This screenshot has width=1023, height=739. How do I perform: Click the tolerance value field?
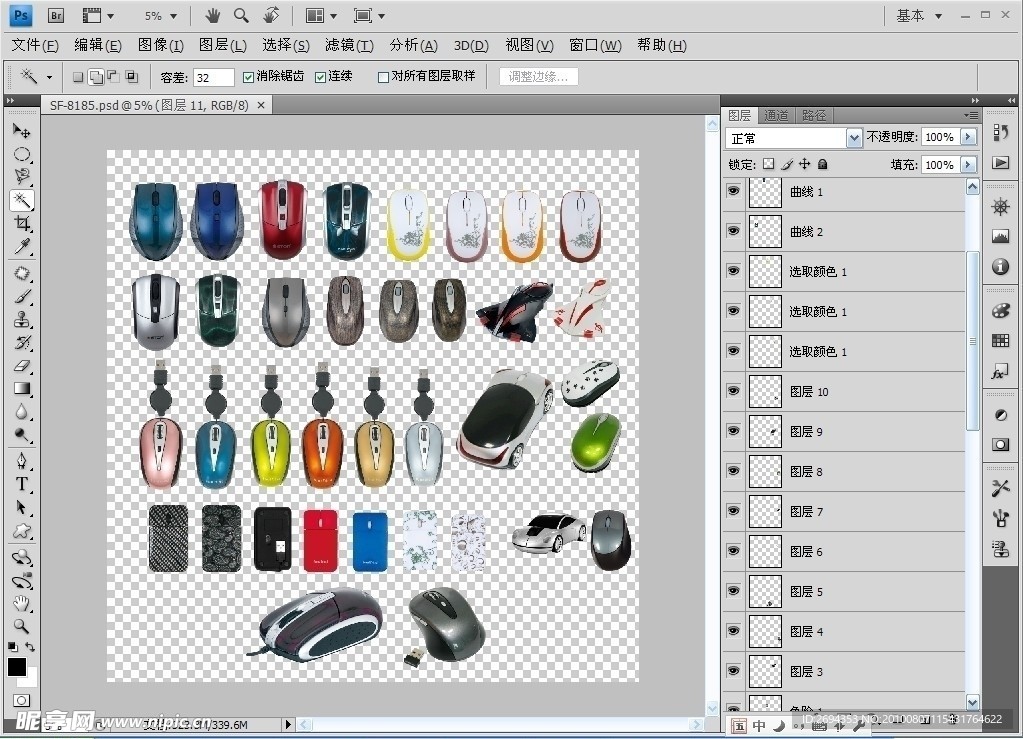click(x=213, y=78)
